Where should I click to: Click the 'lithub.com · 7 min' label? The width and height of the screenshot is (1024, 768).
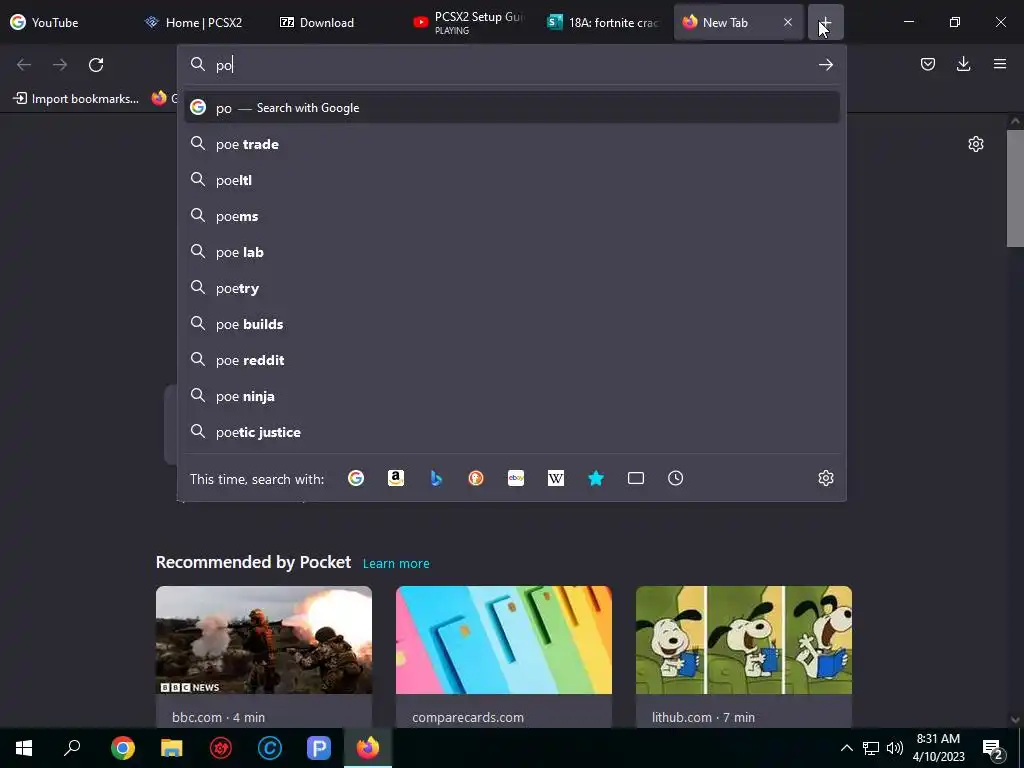(x=703, y=717)
